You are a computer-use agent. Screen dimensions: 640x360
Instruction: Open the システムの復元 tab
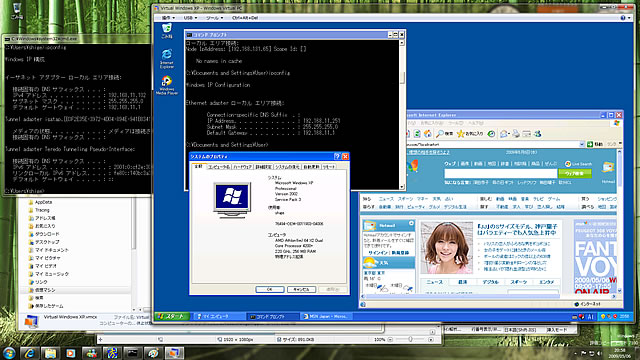coord(287,167)
